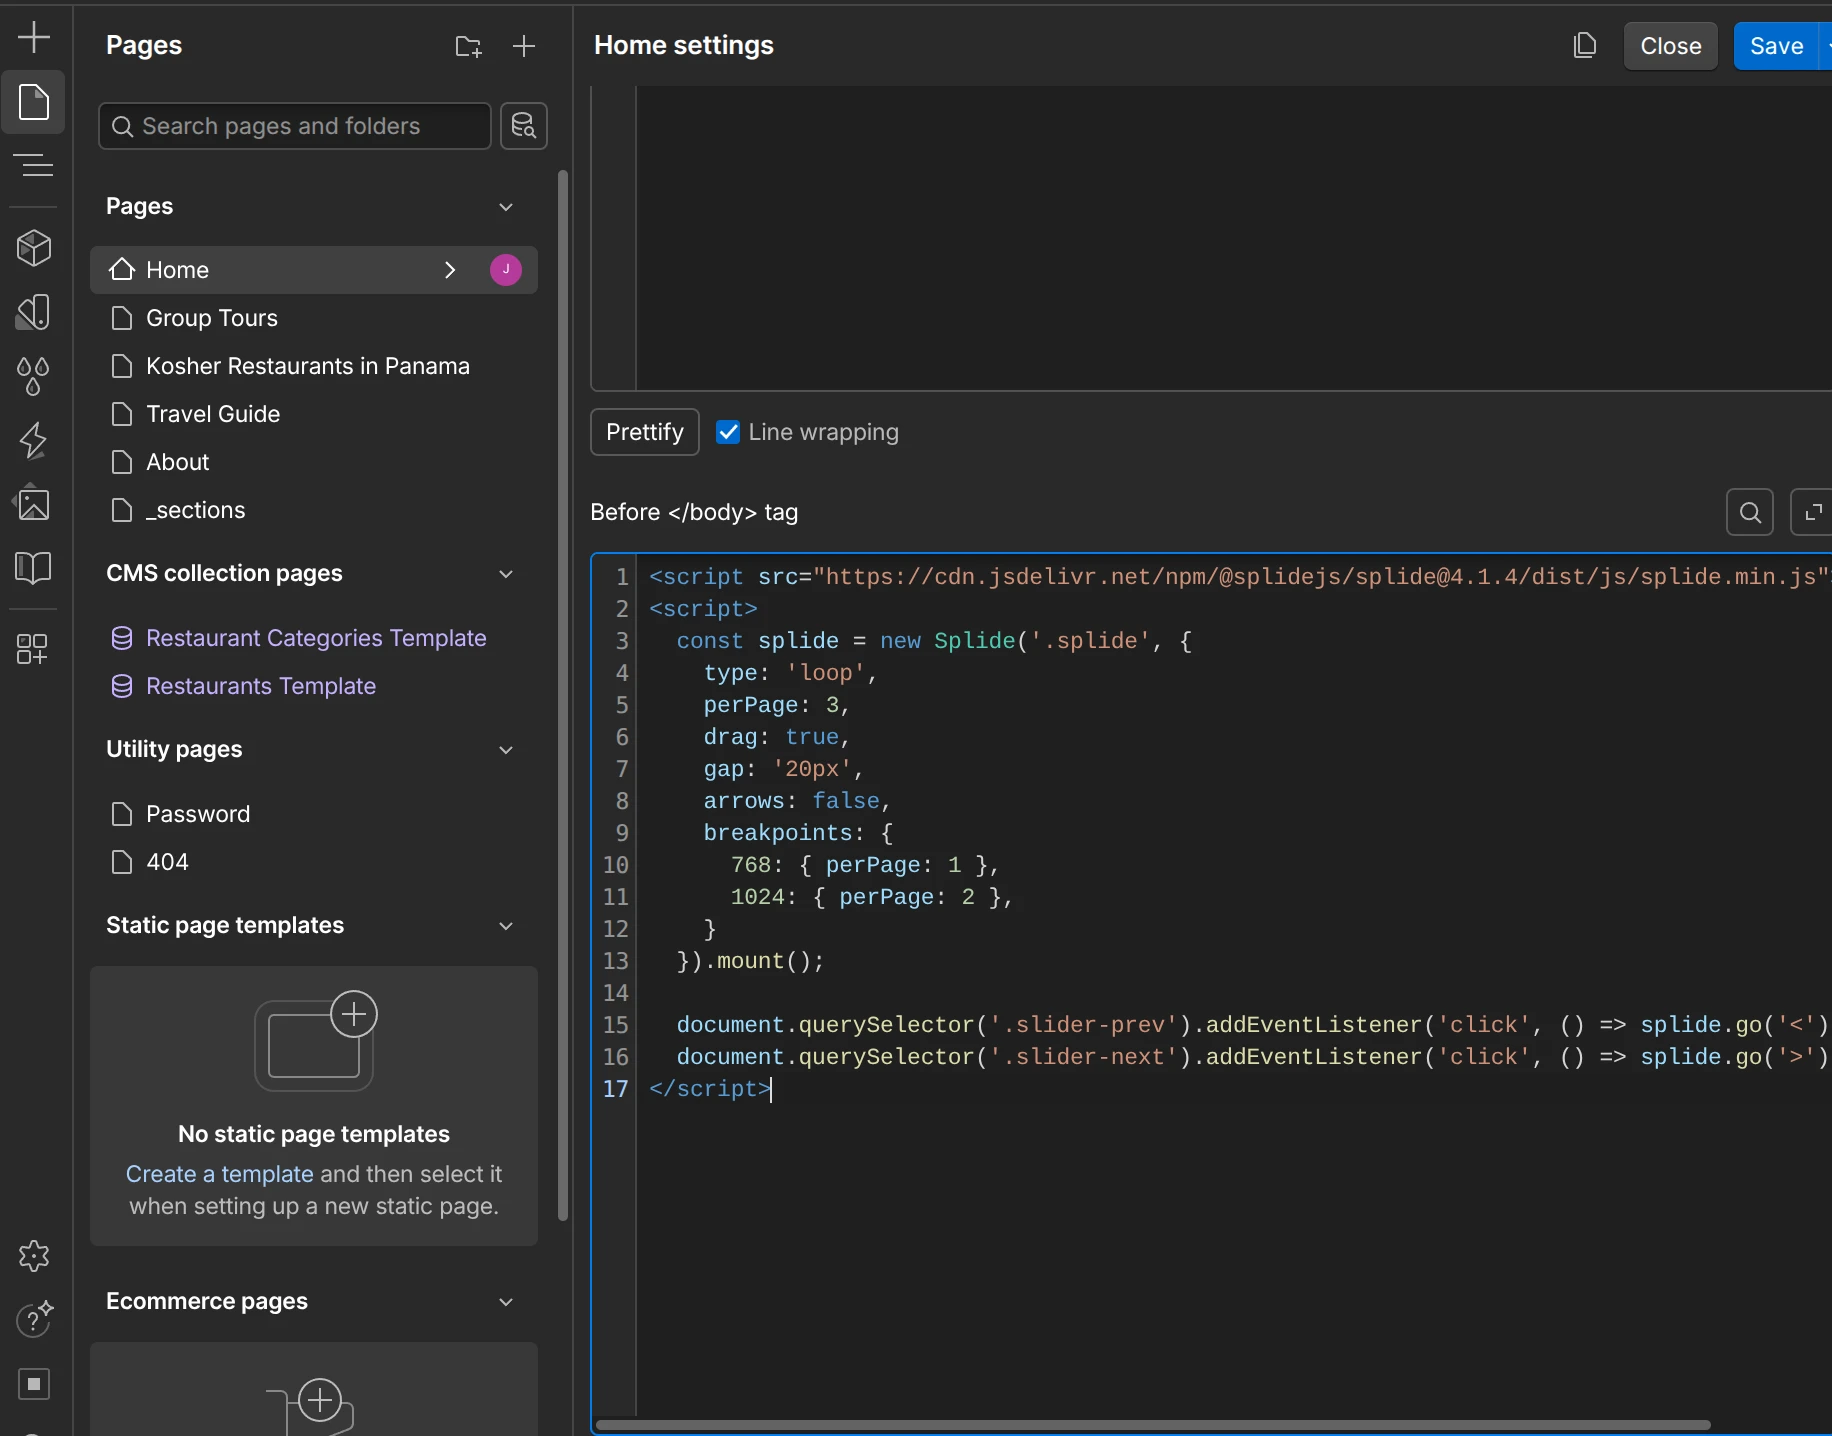Collapse the Utility pages section

coord(506,750)
